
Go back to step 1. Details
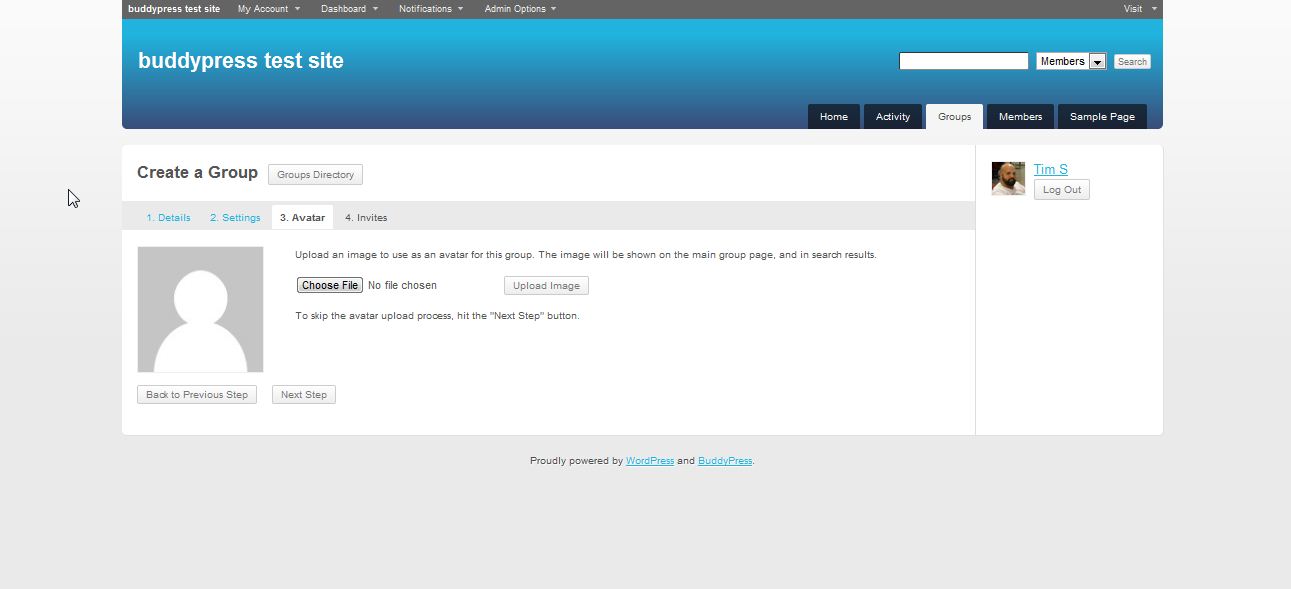pyautogui.click(x=168, y=218)
